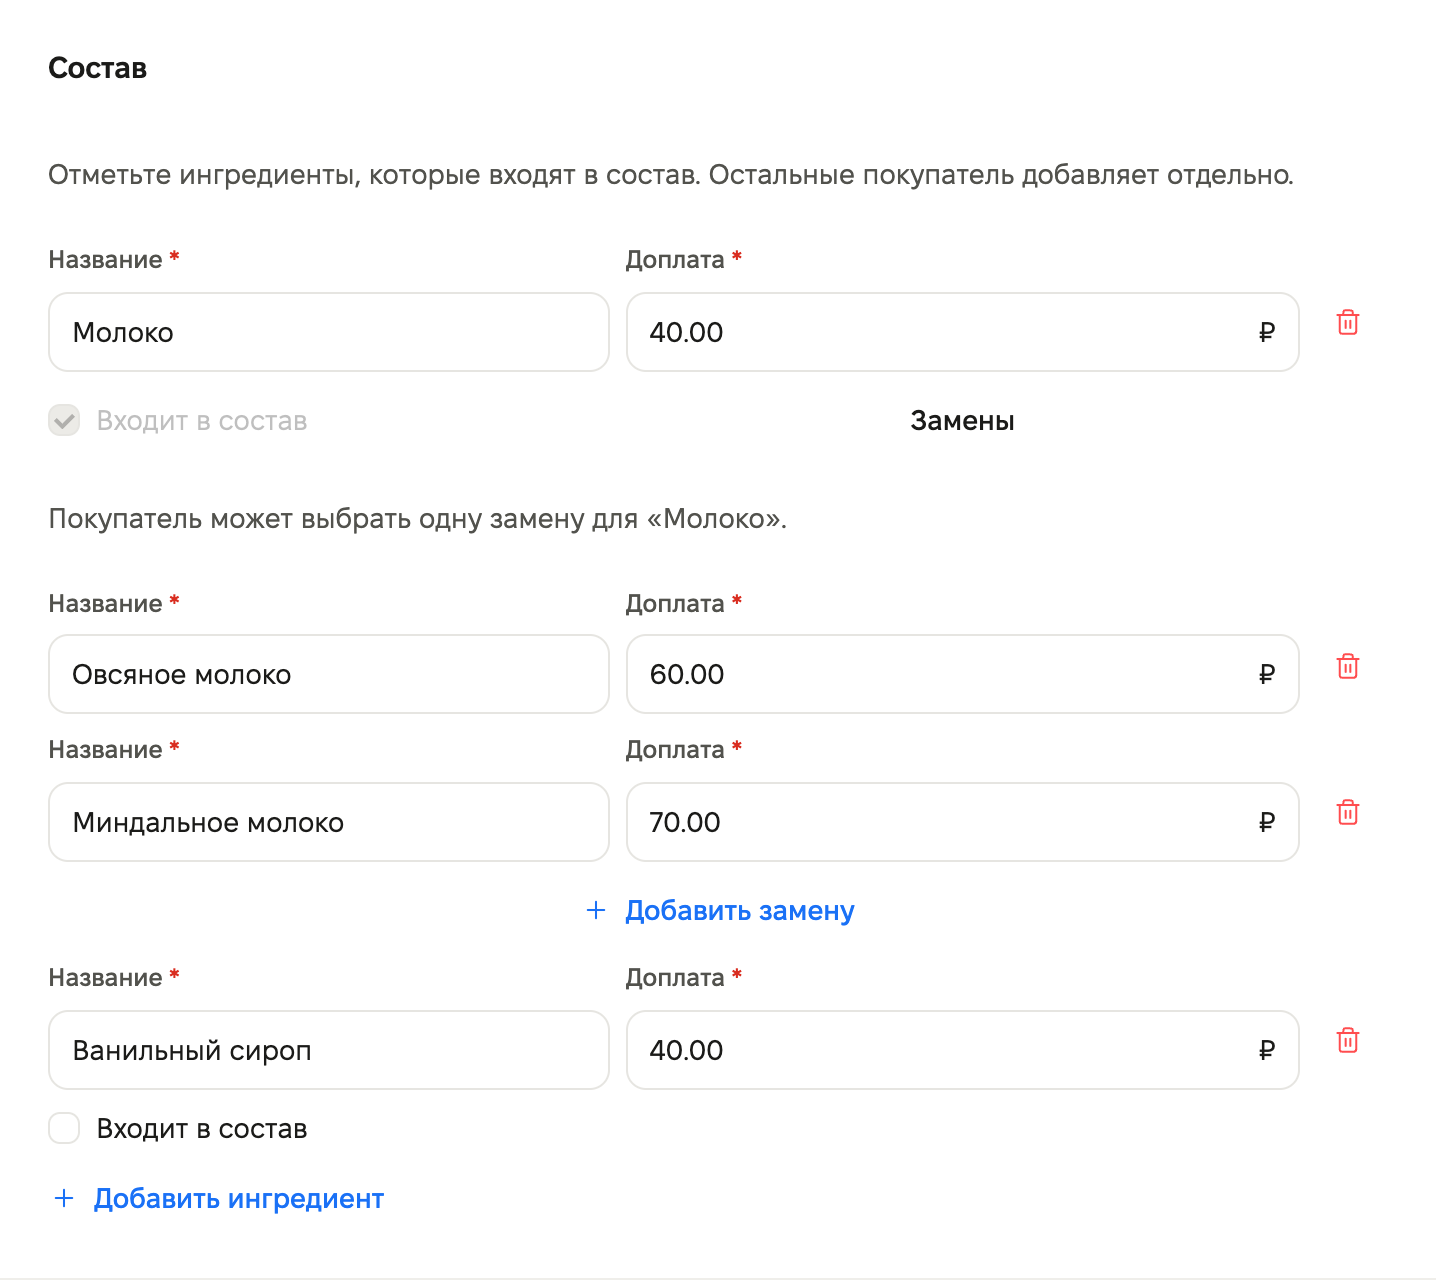This screenshot has height=1280, width=1436.
Task: Edit the 40.00 surcharge field for Молоко
Action: (962, 332)
